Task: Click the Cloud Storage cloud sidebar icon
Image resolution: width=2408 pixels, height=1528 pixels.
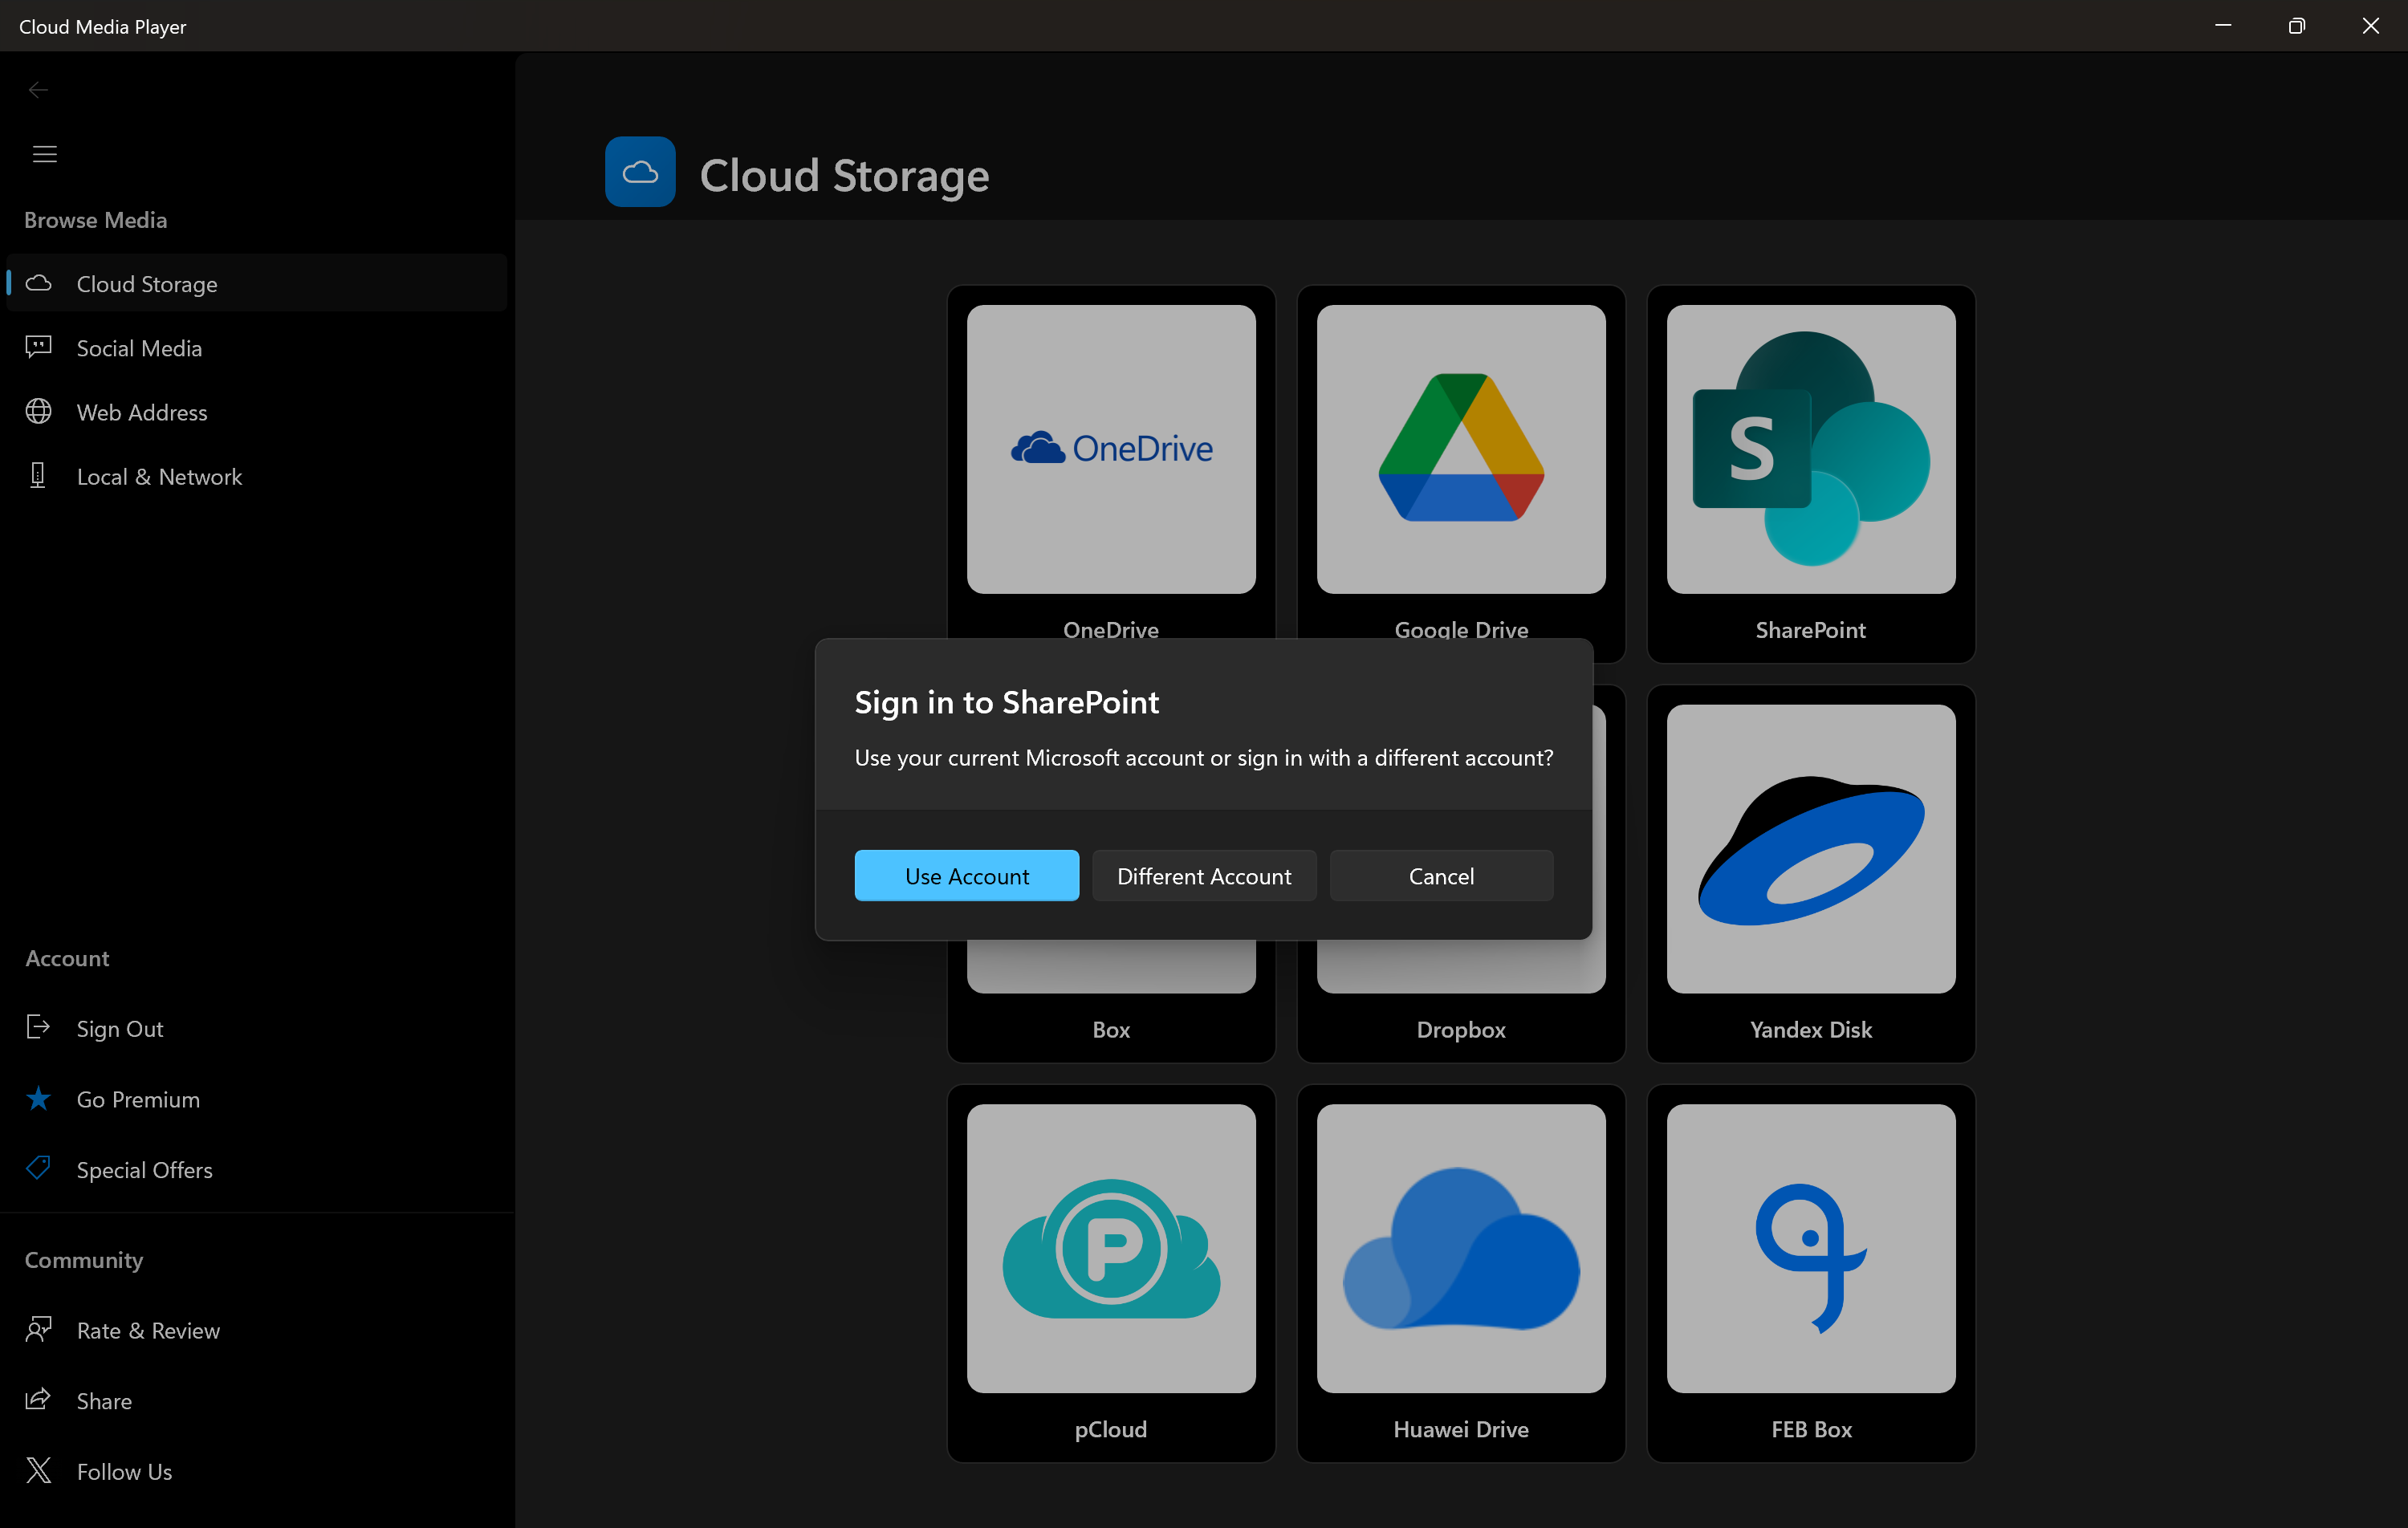Action: (x=38, y=283)
